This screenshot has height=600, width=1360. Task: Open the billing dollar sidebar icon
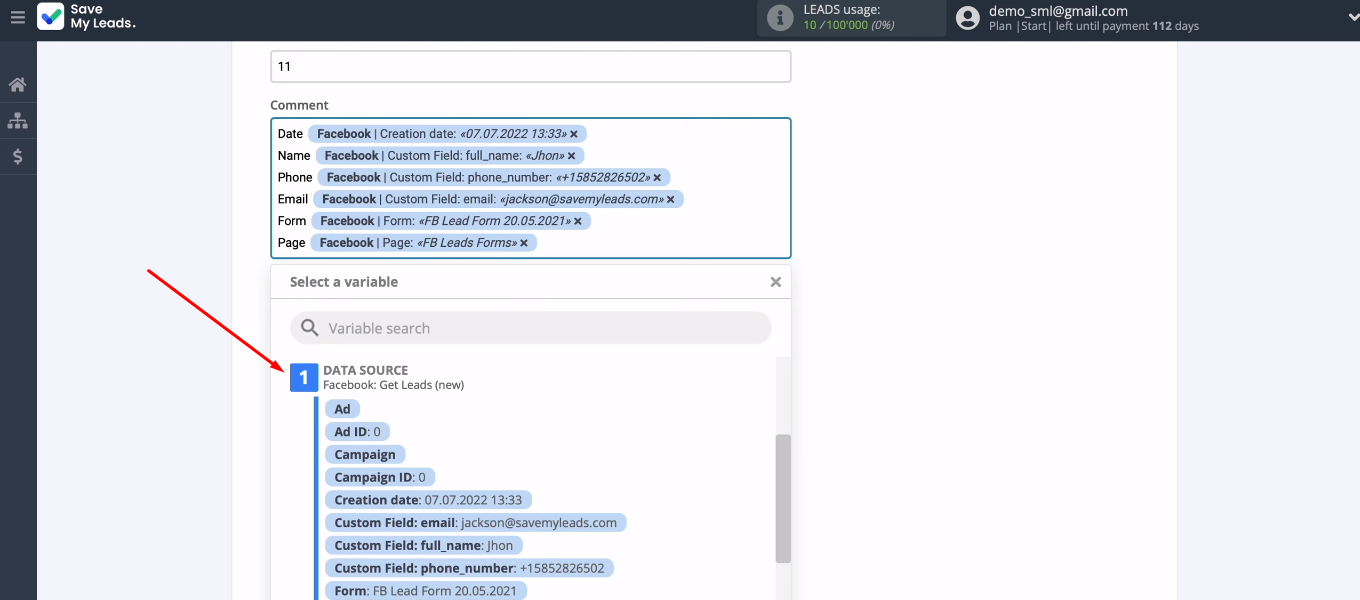(x=18, y=157)
